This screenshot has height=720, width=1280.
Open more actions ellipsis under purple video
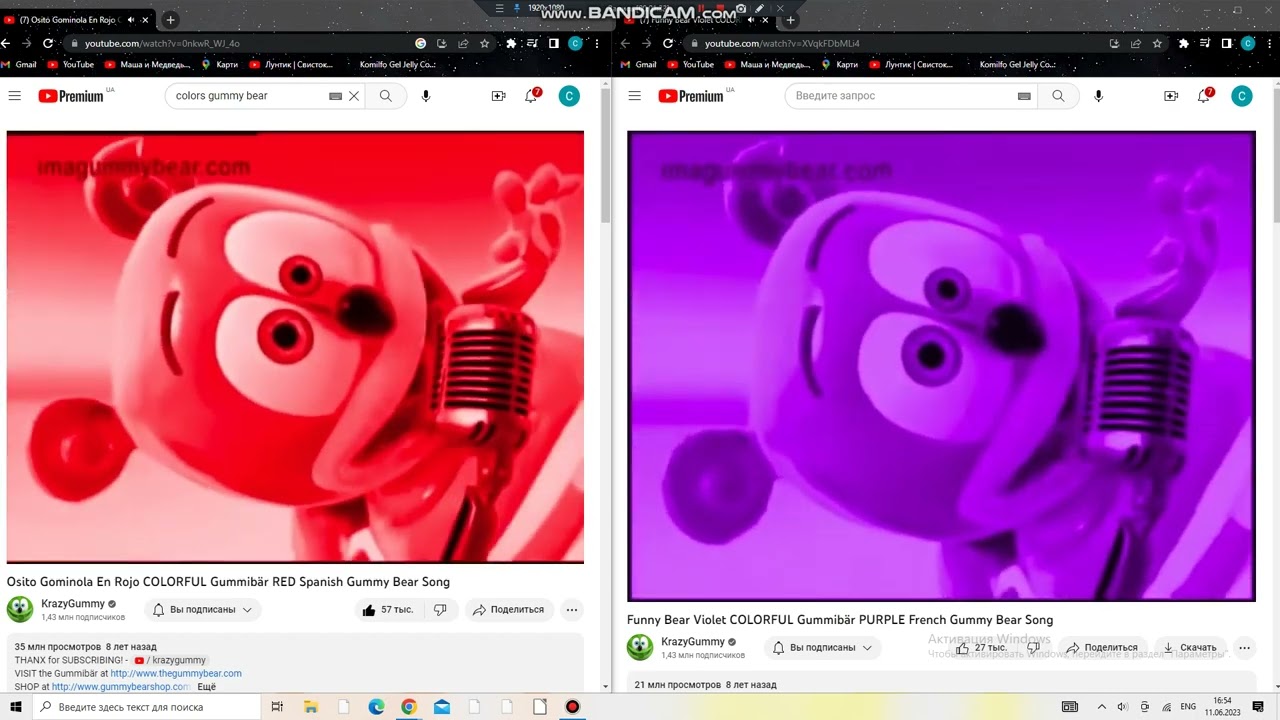[1245, 648]
